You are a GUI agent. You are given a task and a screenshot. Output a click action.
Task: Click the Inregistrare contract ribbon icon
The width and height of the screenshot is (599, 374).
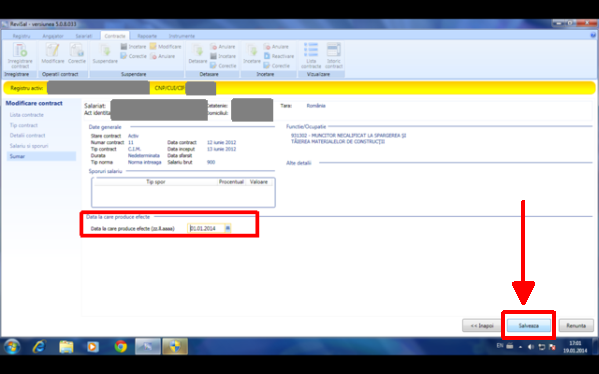click(x=20, y=55)
